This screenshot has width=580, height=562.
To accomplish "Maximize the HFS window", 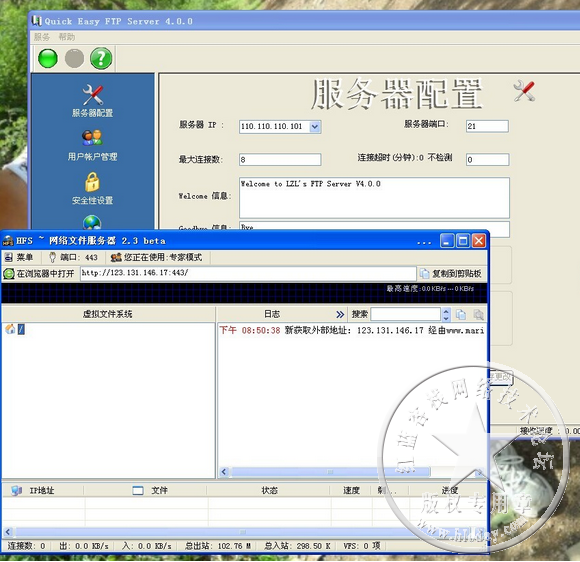I will click(462, 241).
